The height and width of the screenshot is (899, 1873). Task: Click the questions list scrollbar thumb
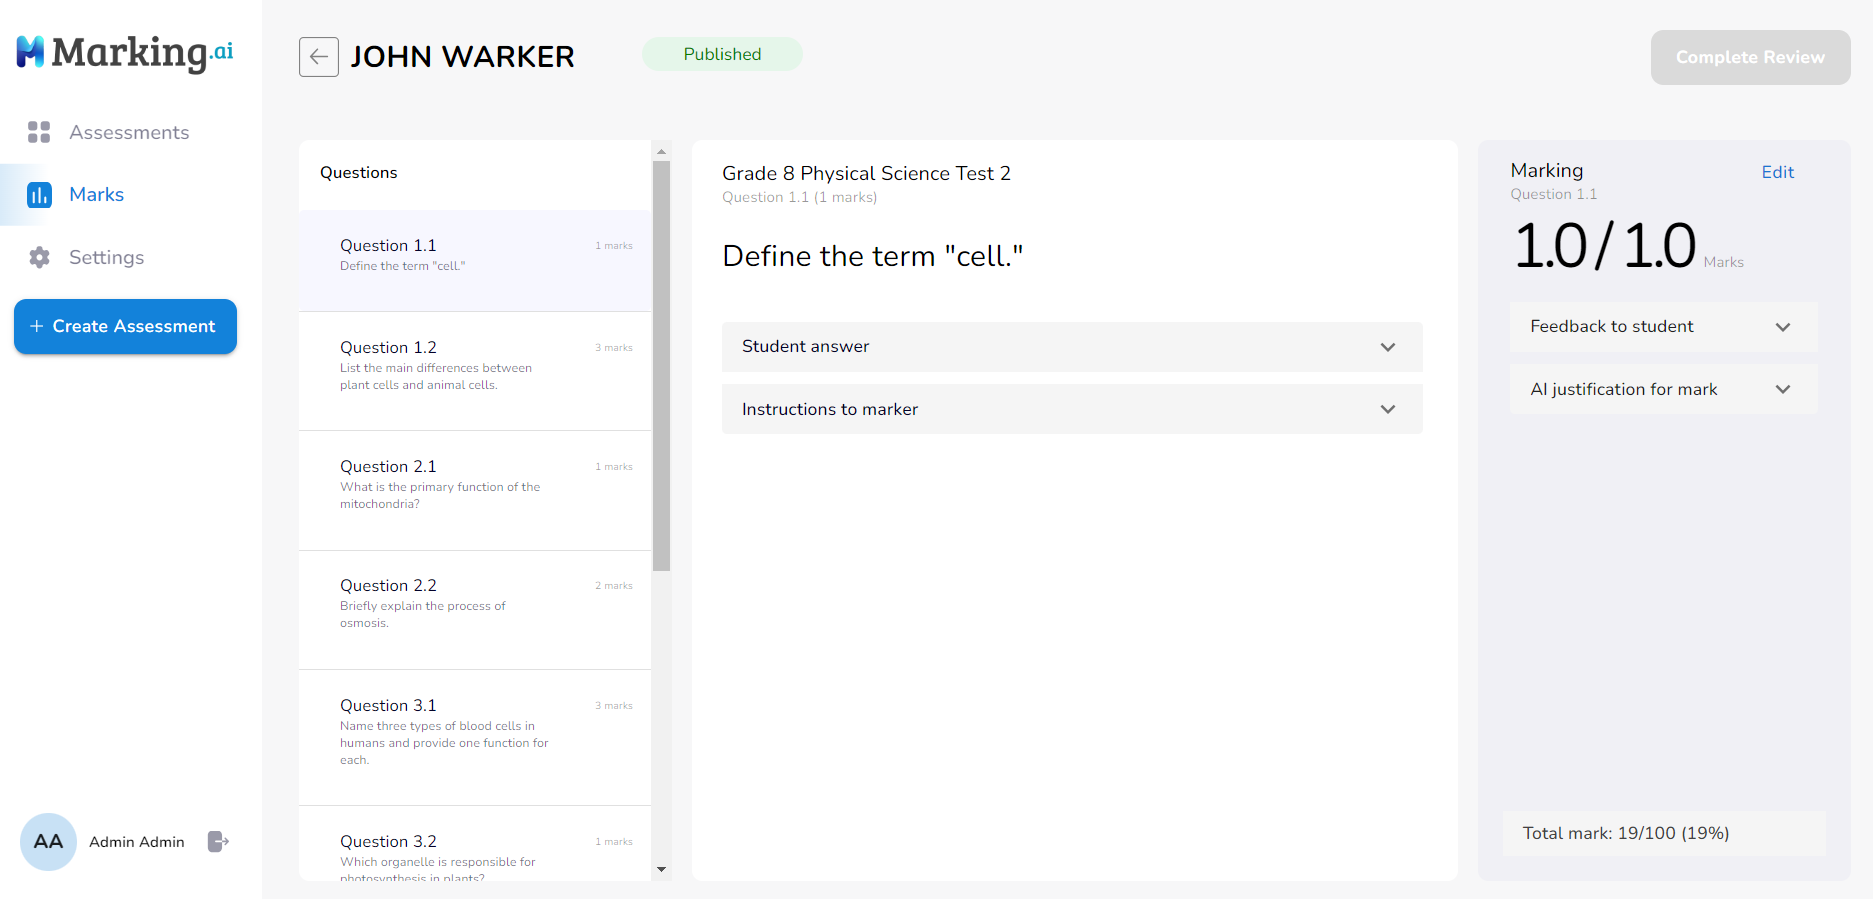(661, 365)
